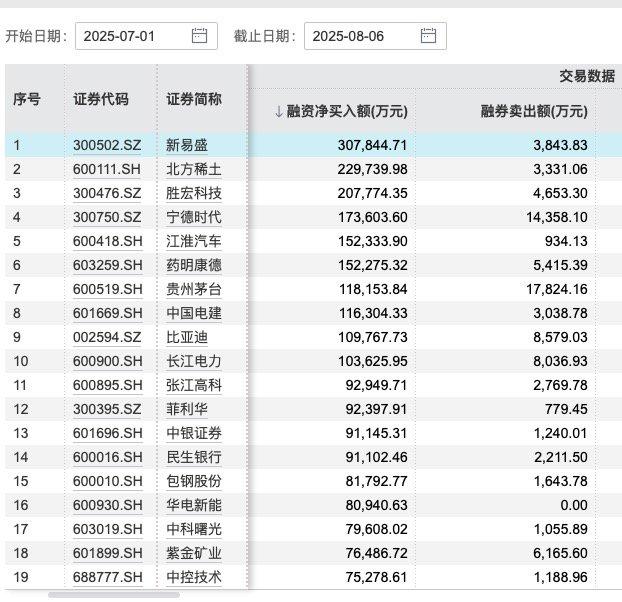Open the 江淮汽车 stock name link
The image size is (622, 602).
coord(194,241)
